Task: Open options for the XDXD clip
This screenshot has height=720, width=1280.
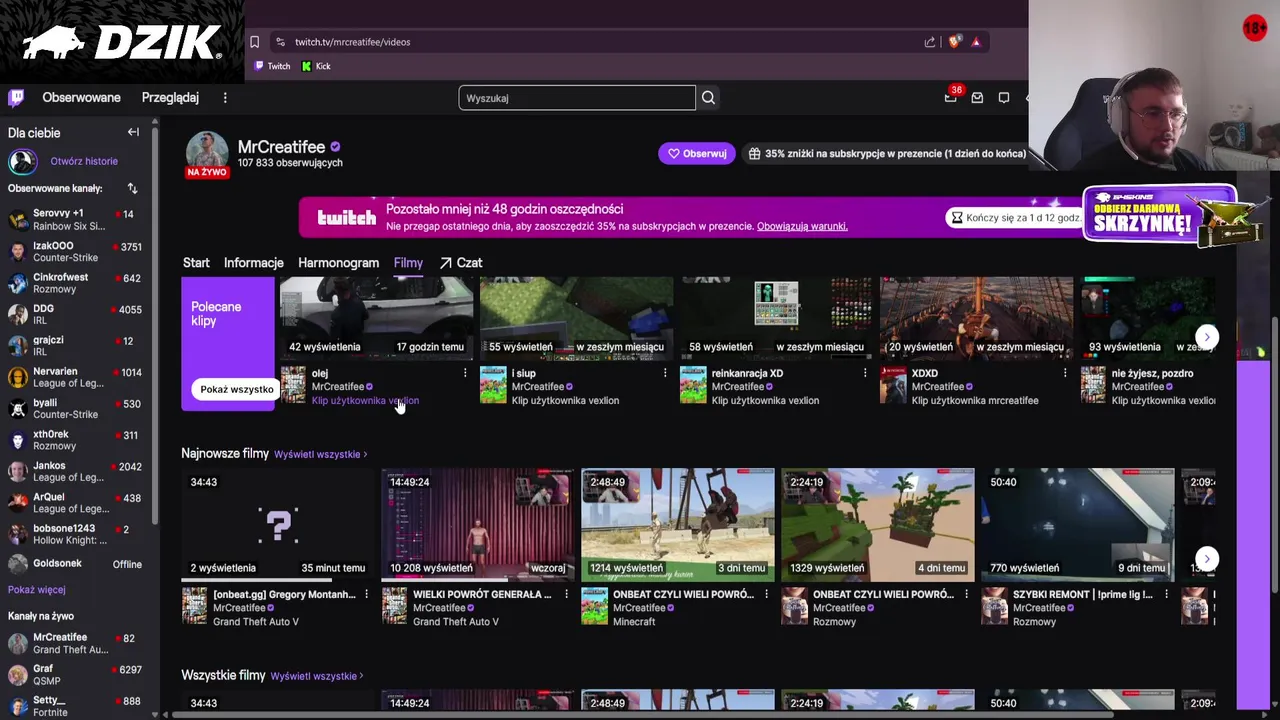Action: coord(1065,373)
